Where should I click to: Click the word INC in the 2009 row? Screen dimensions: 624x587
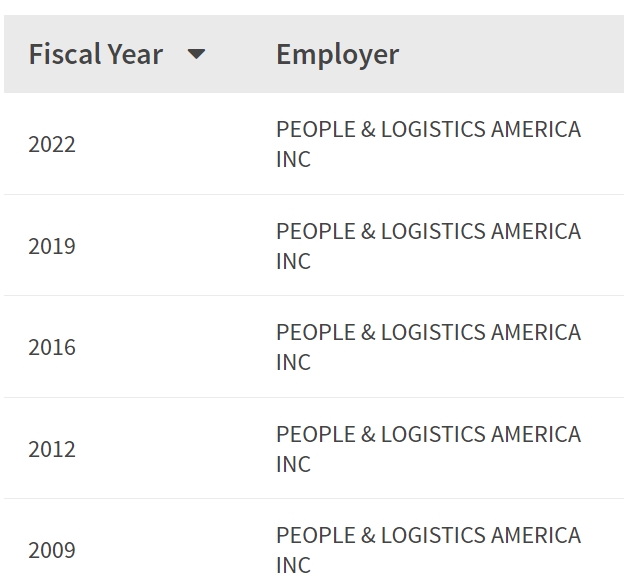(293, 565)
